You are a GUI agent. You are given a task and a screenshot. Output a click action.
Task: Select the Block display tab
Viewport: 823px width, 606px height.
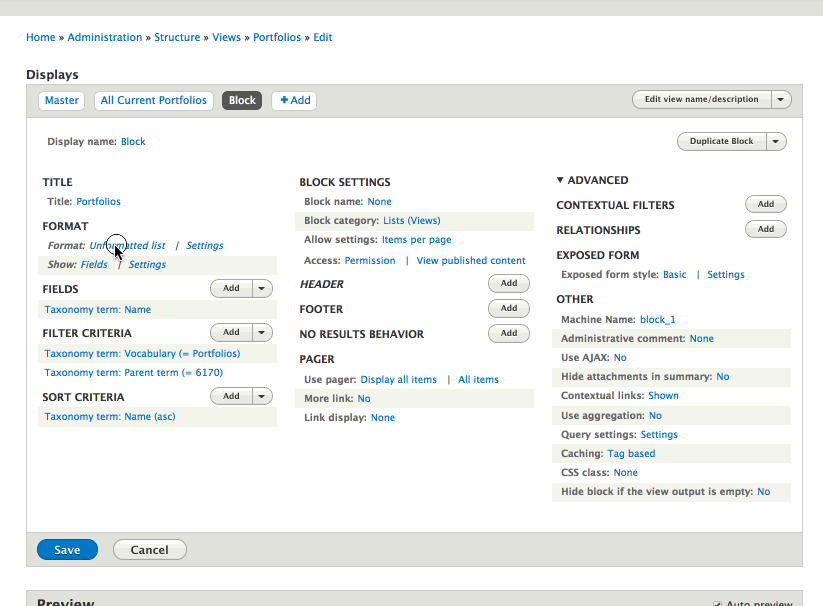[242, 100]
